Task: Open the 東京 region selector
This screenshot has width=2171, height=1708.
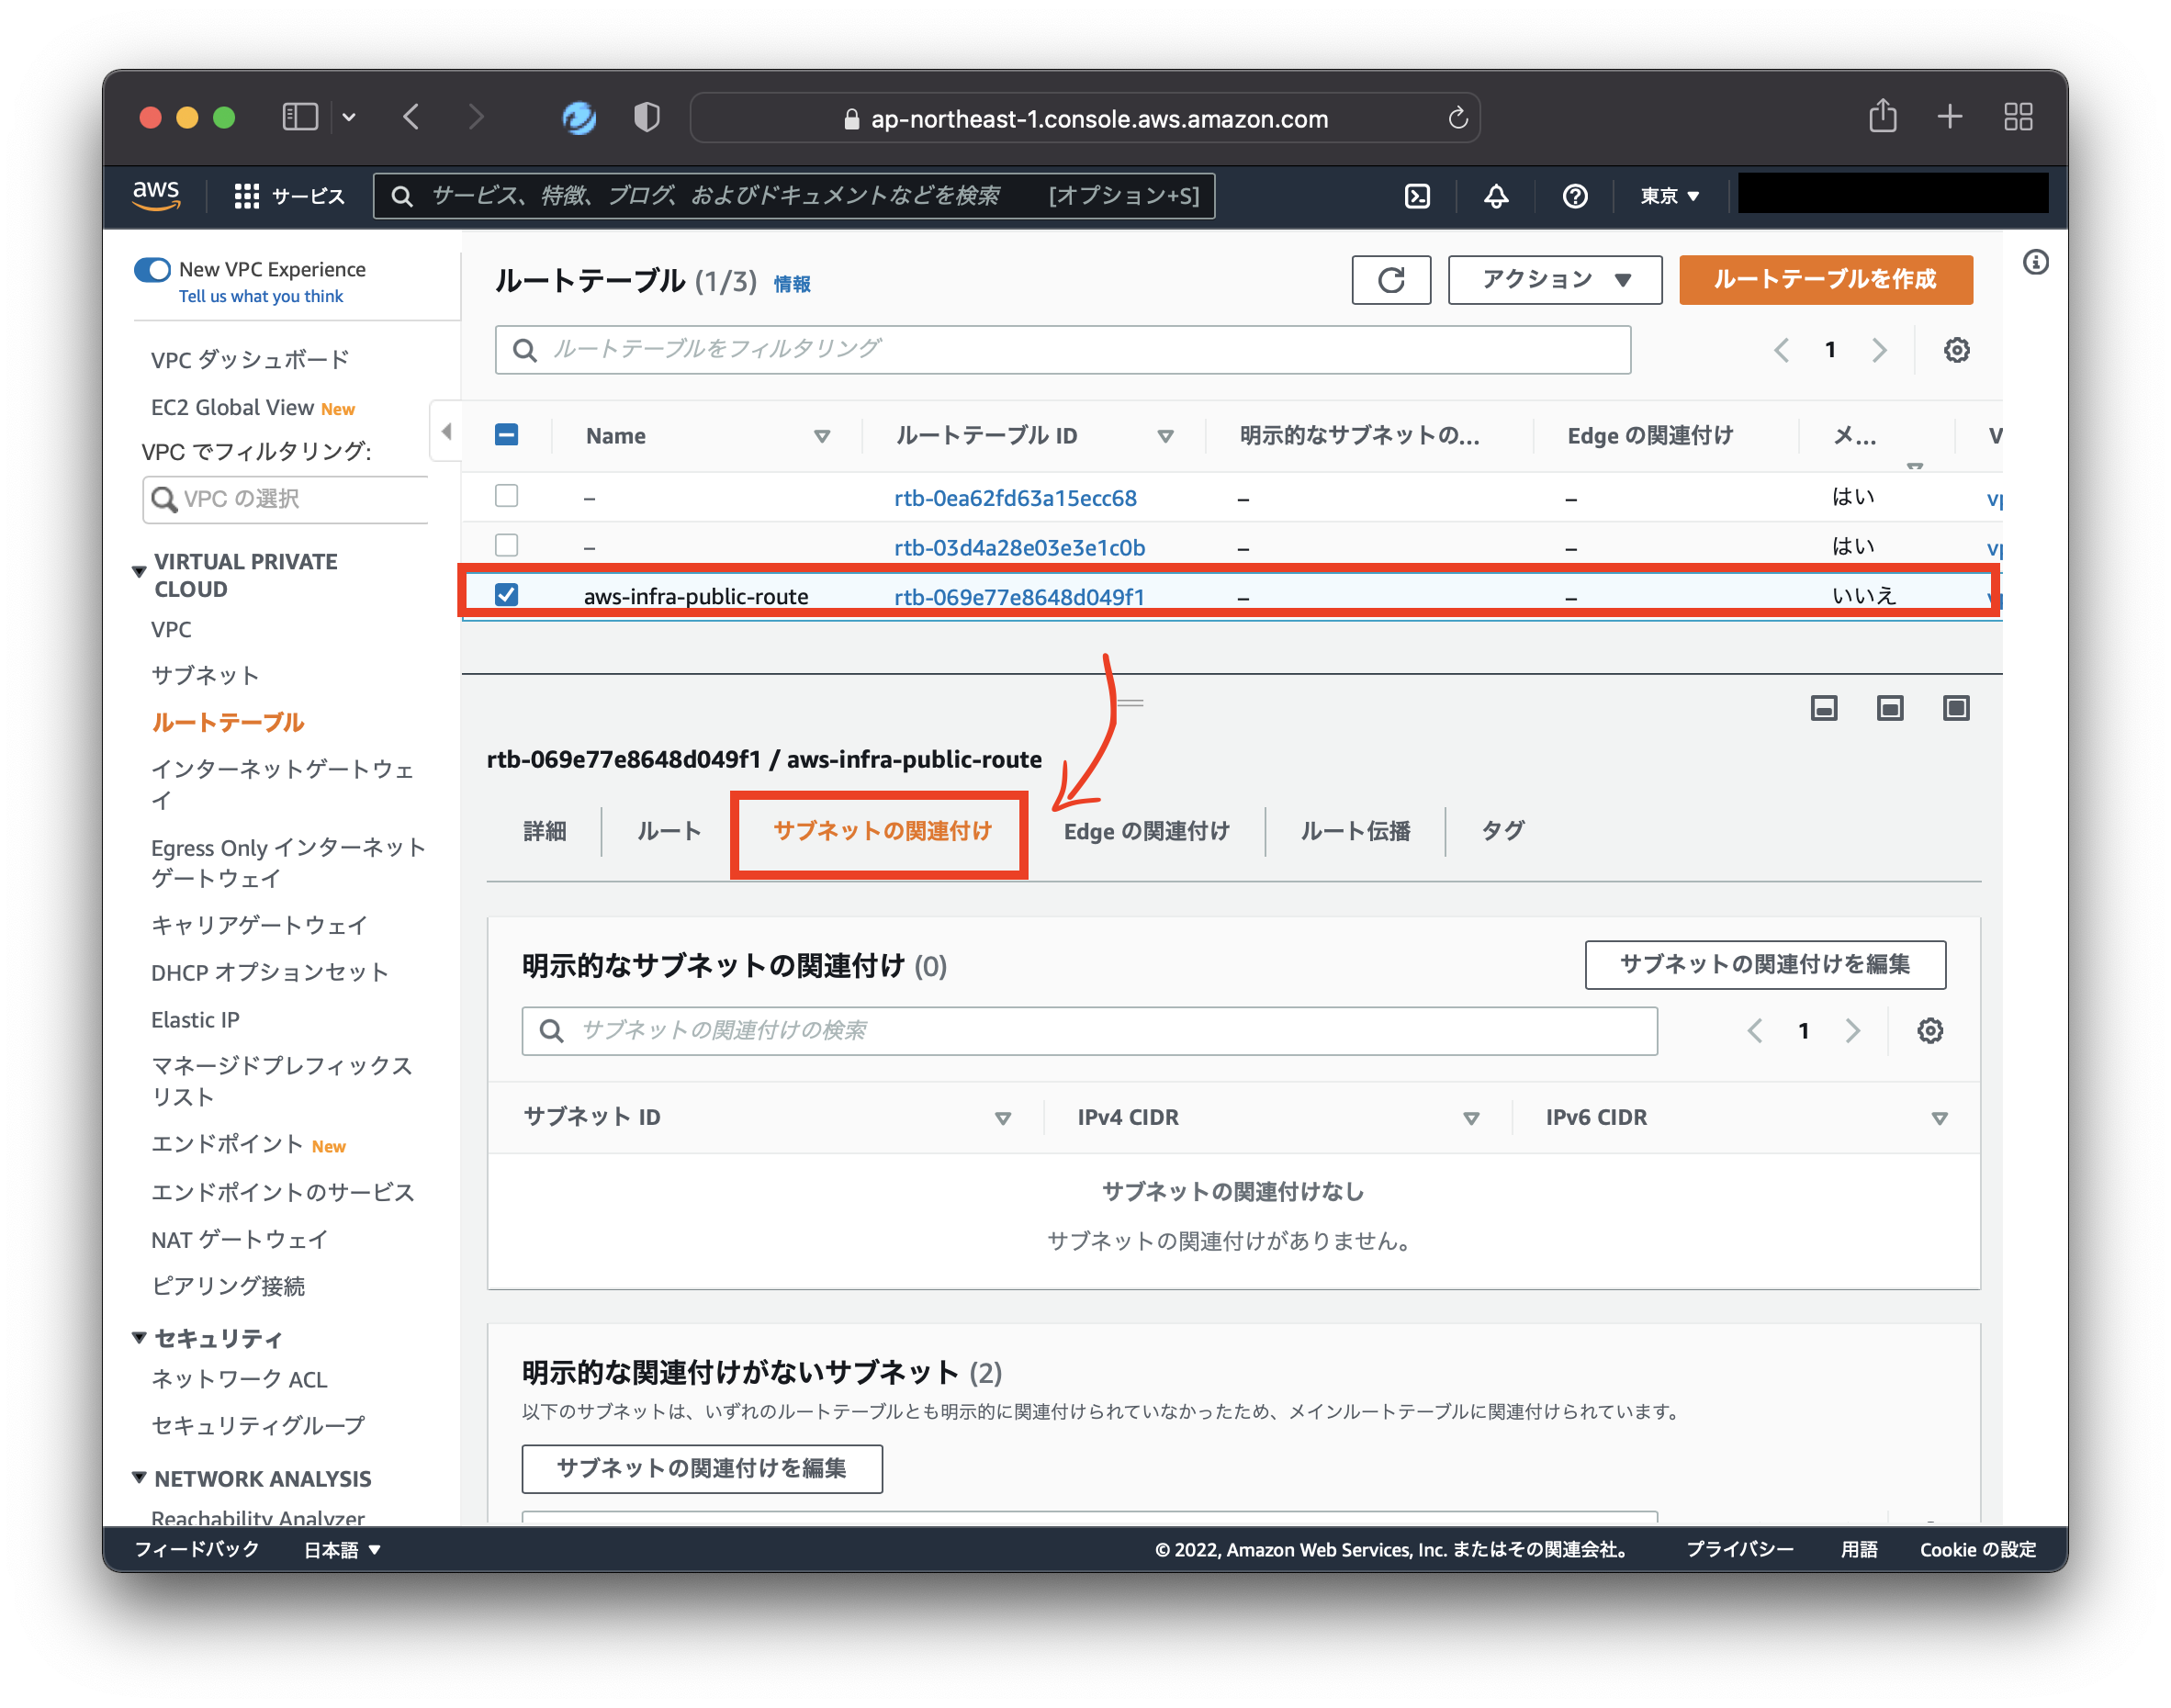Action: pyautogui.click(x=1669, y=196)
